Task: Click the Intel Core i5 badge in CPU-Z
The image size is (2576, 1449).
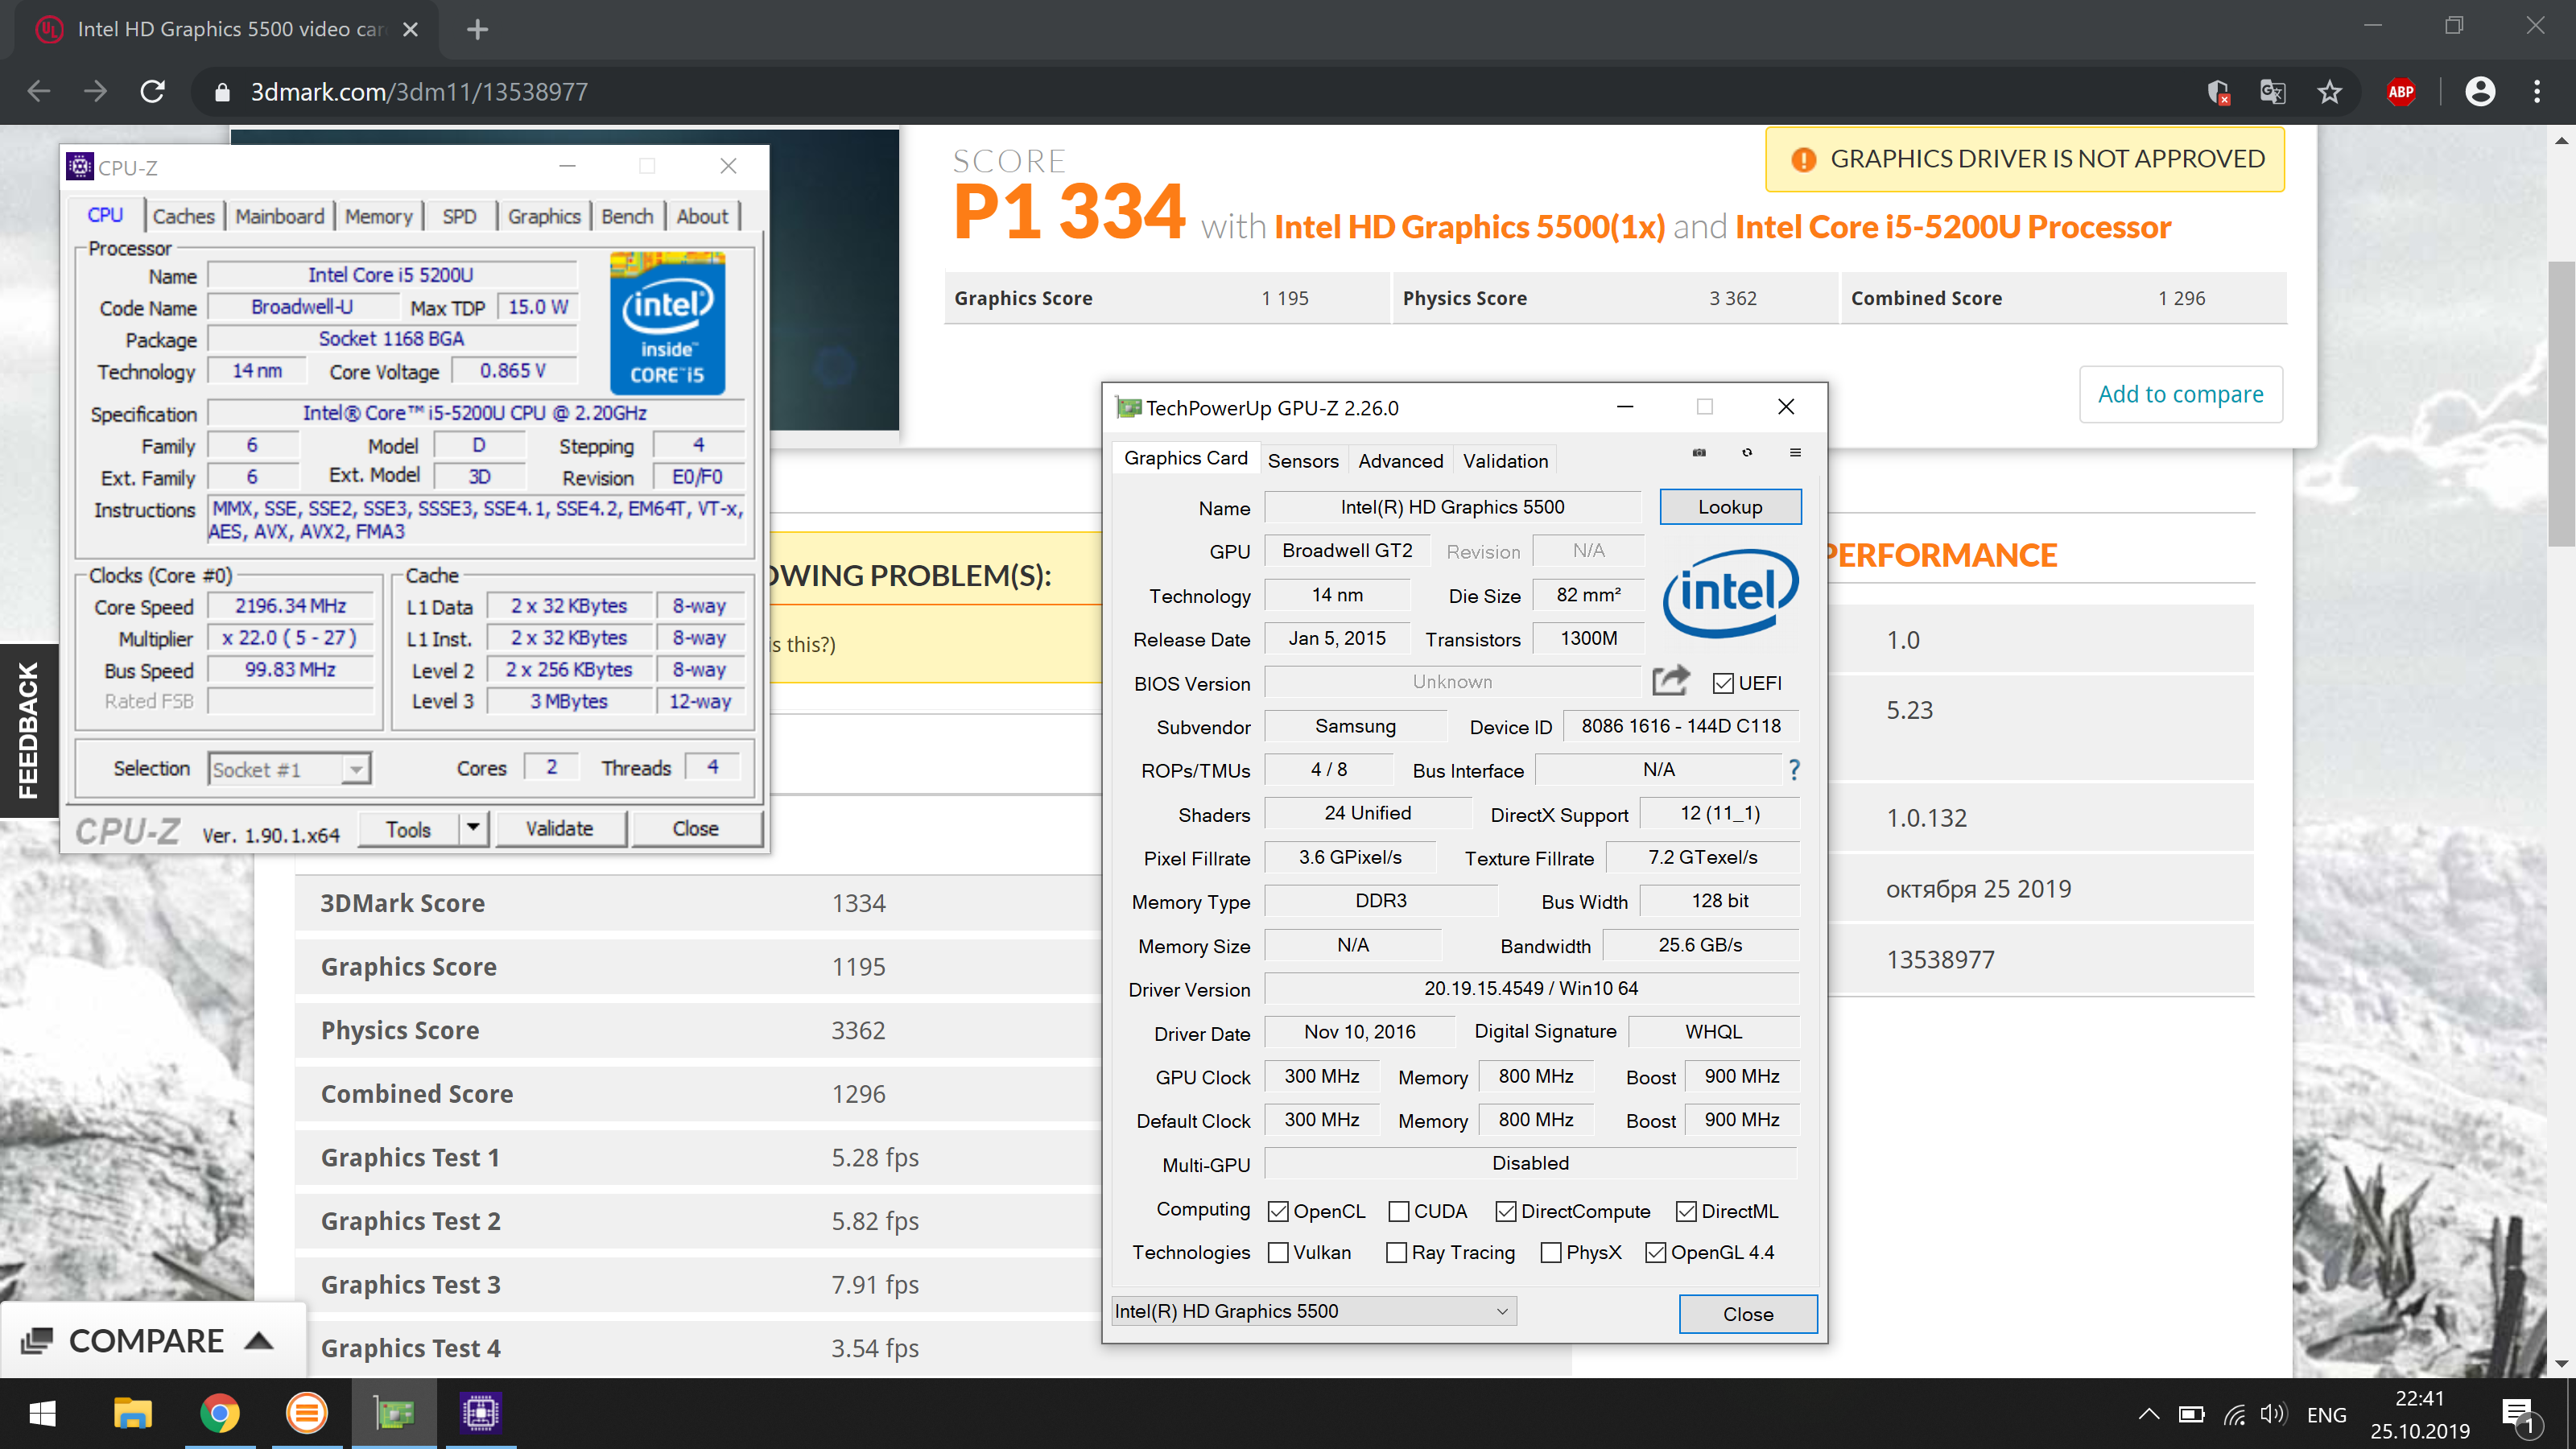Action: 667,323
